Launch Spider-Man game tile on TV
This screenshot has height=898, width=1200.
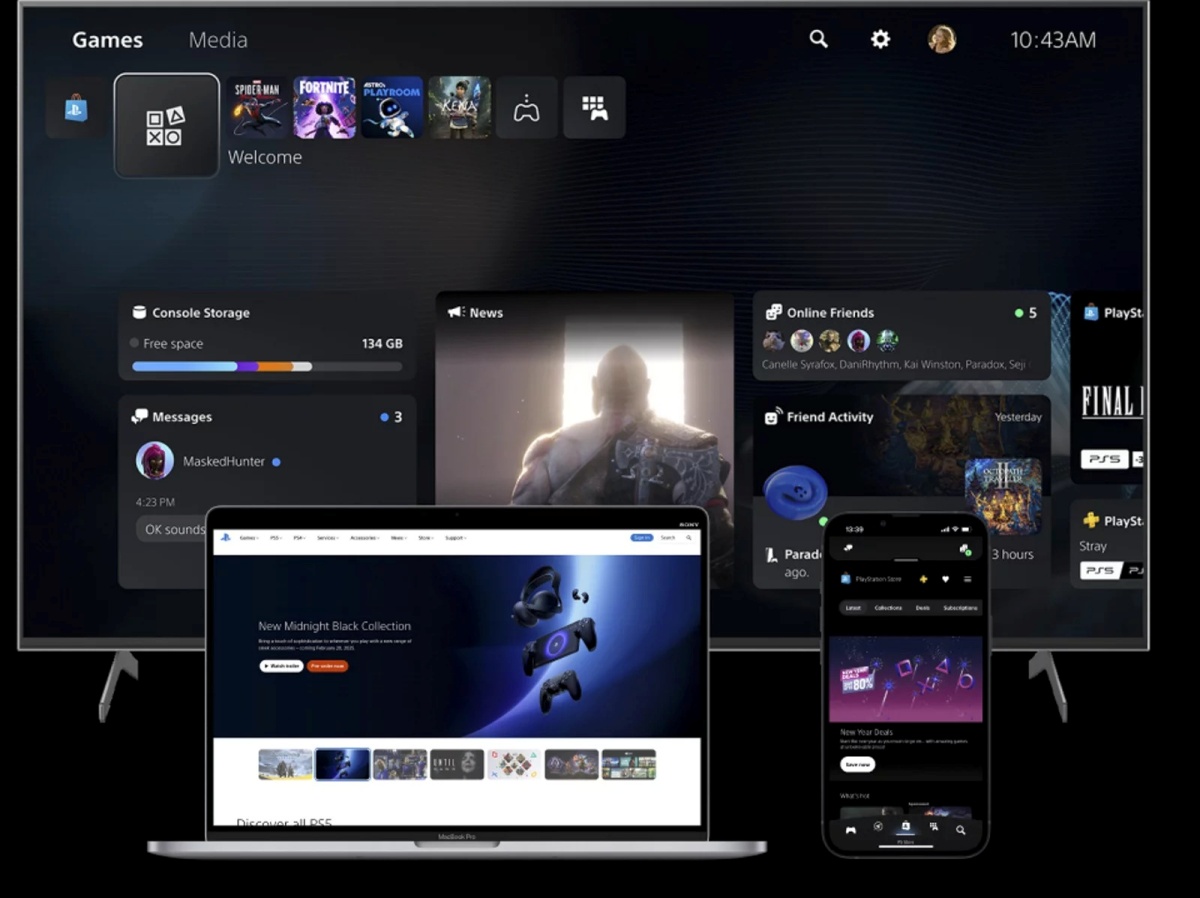tap(257, 107)
